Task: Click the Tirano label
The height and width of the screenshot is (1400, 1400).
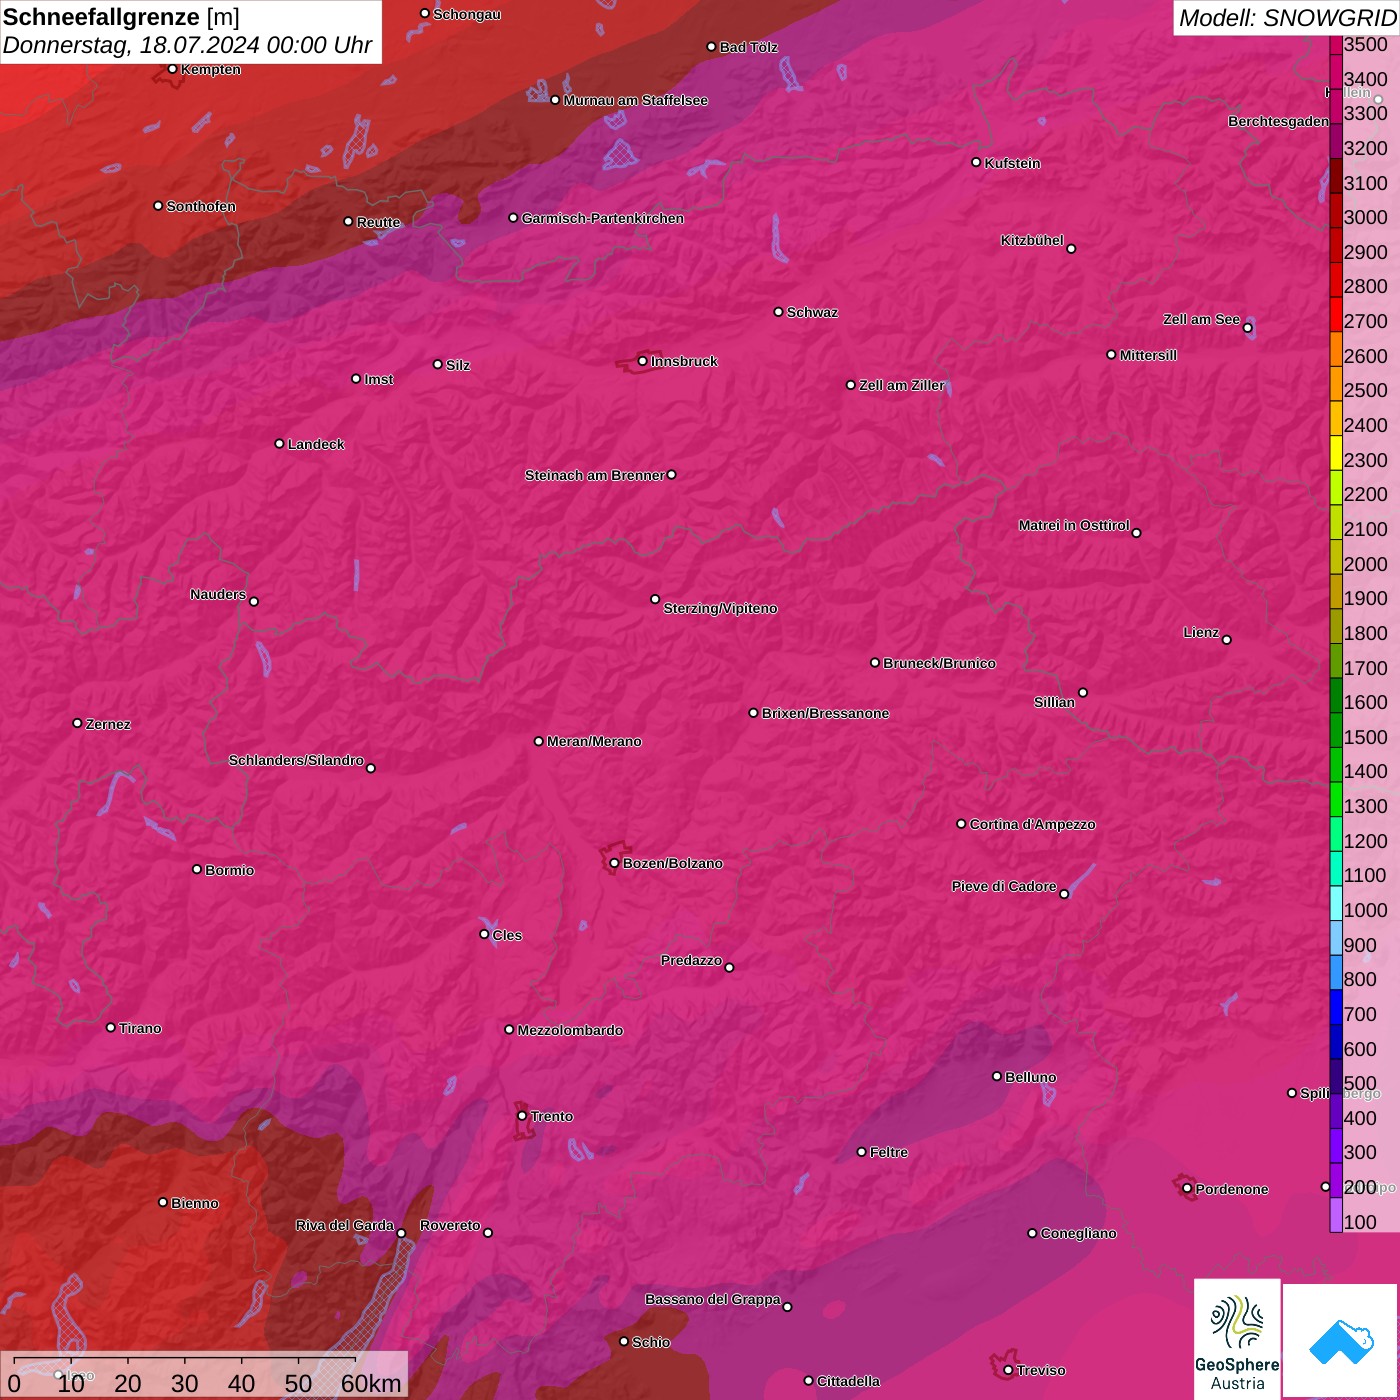Action: pyautogui.click(x=140, y=1028)
